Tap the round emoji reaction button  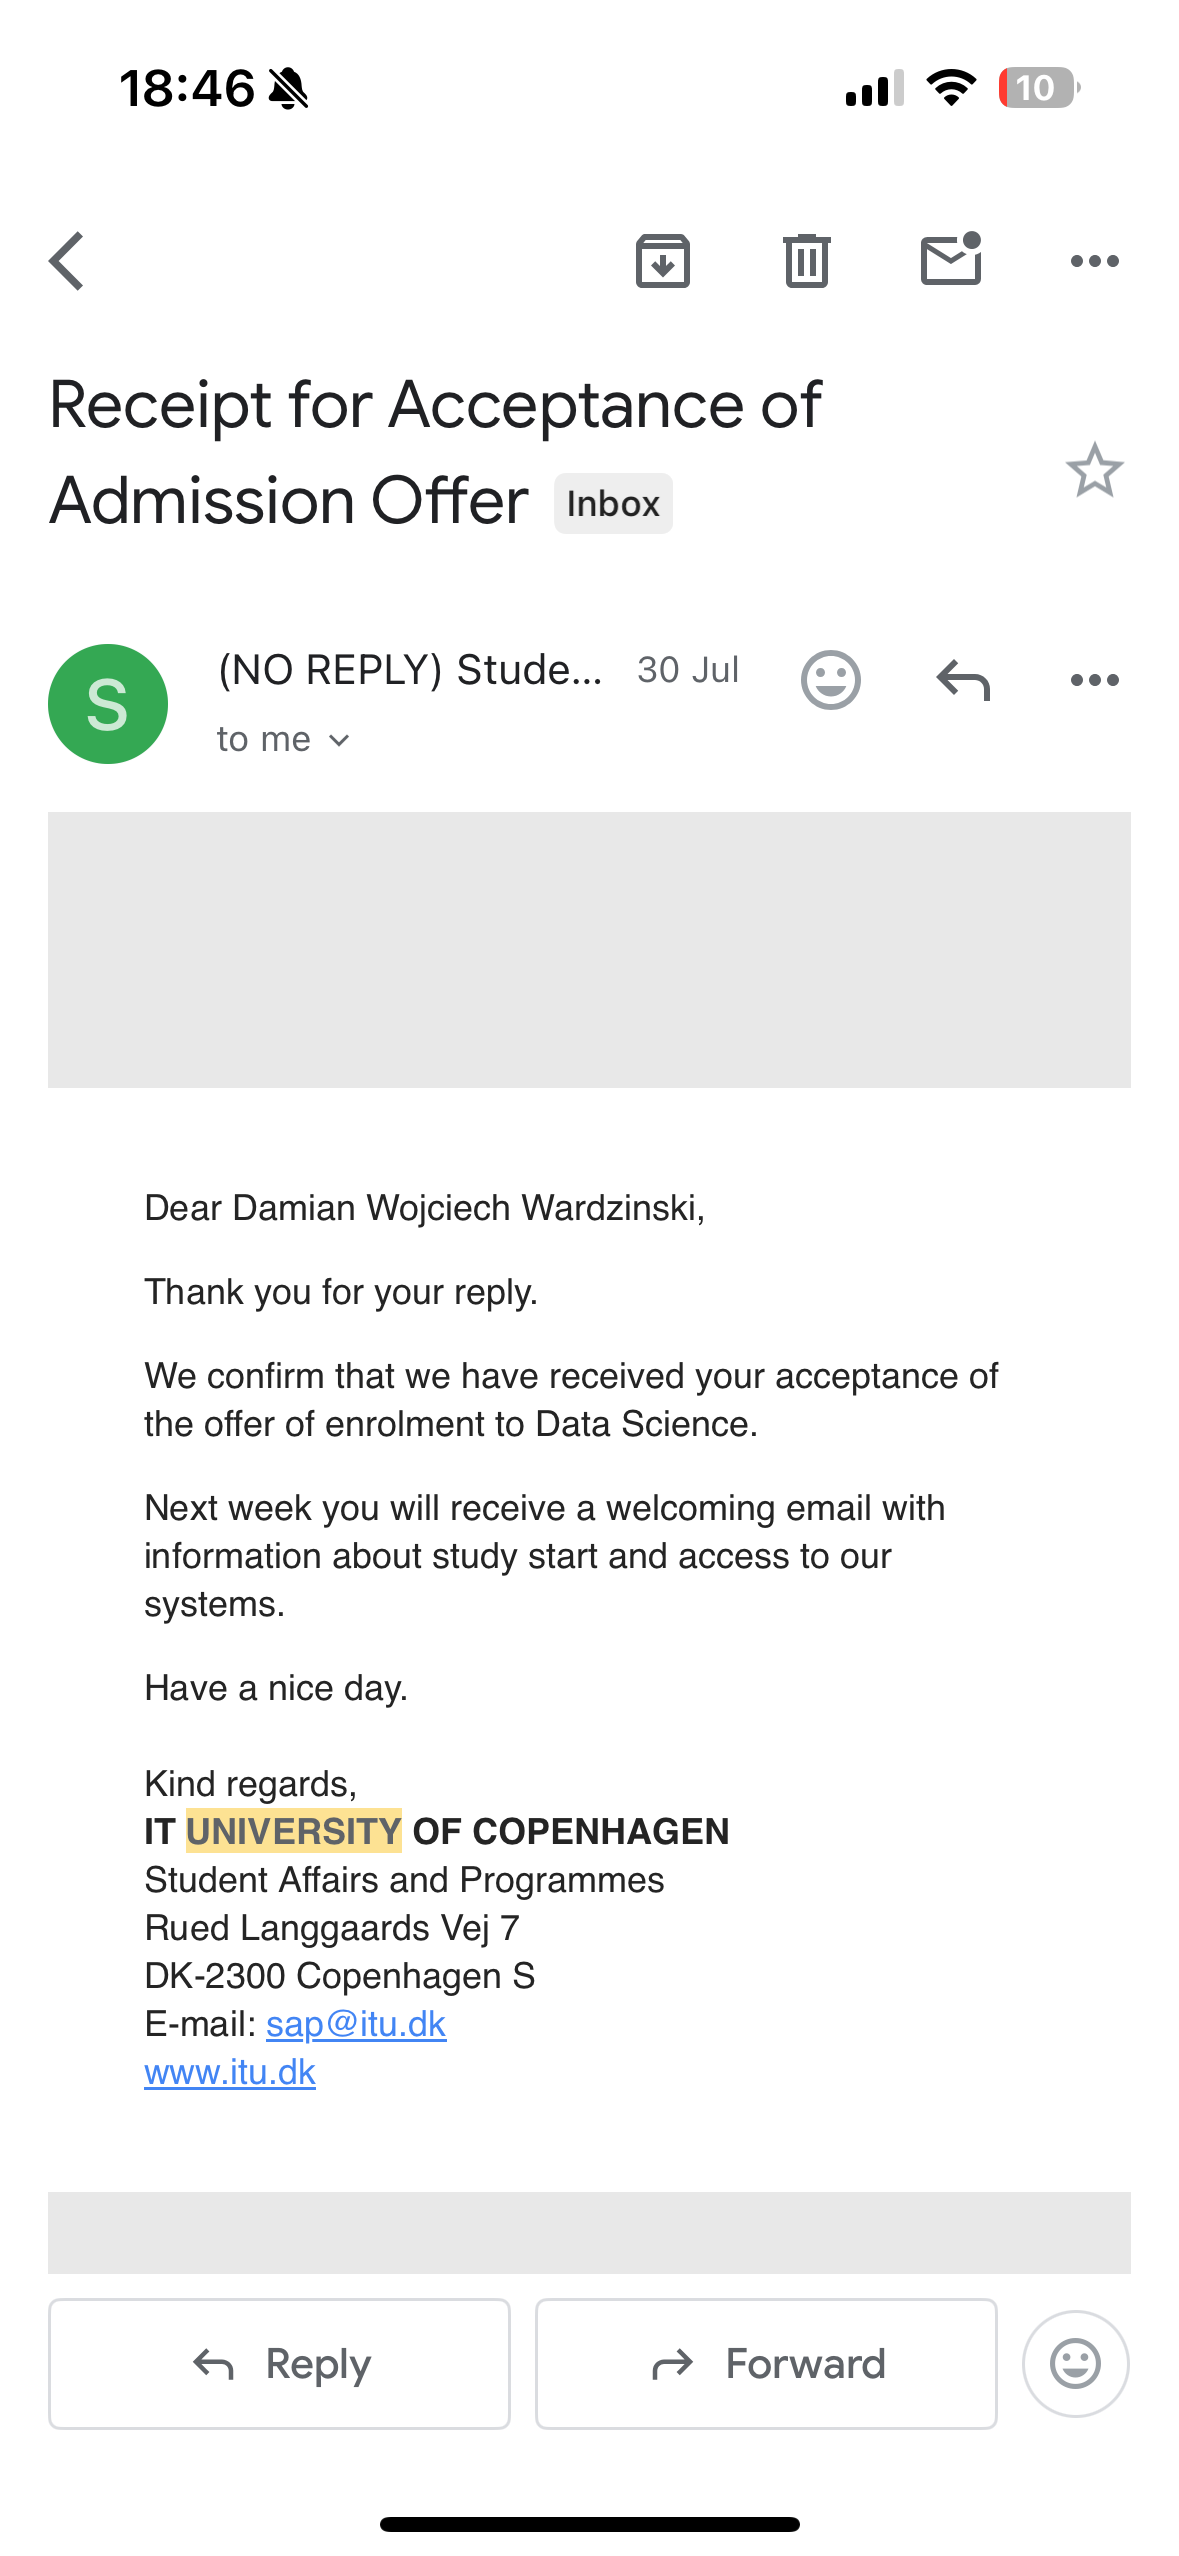click(x=1075, y=2364)
